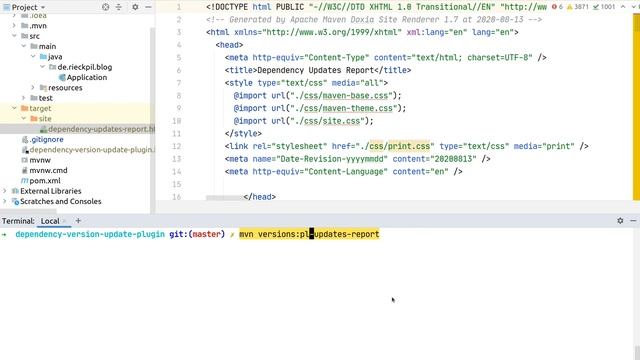Collapse the src folder
Screen dimensions: 640x360
click(x=14, y=36)
